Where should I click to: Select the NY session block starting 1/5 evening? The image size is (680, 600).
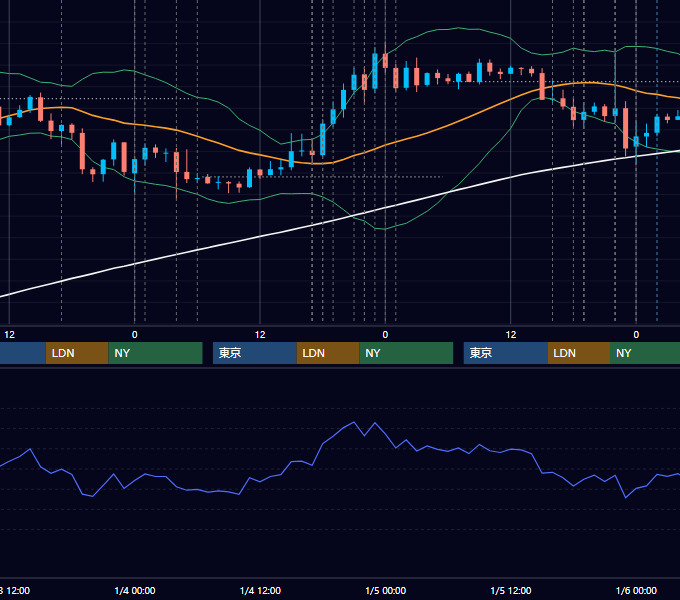[x=645, y=353]
